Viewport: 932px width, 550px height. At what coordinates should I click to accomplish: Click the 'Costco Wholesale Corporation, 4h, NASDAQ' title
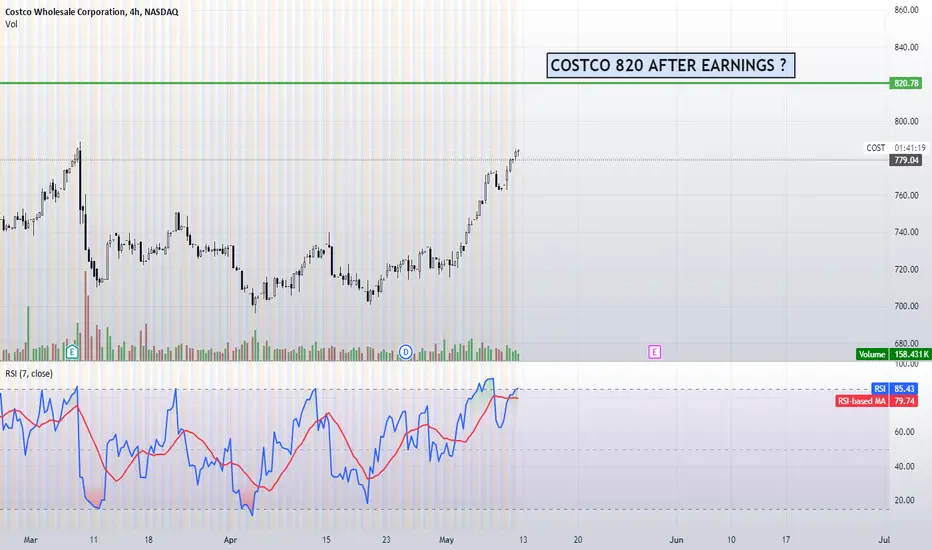pos(92,12)
